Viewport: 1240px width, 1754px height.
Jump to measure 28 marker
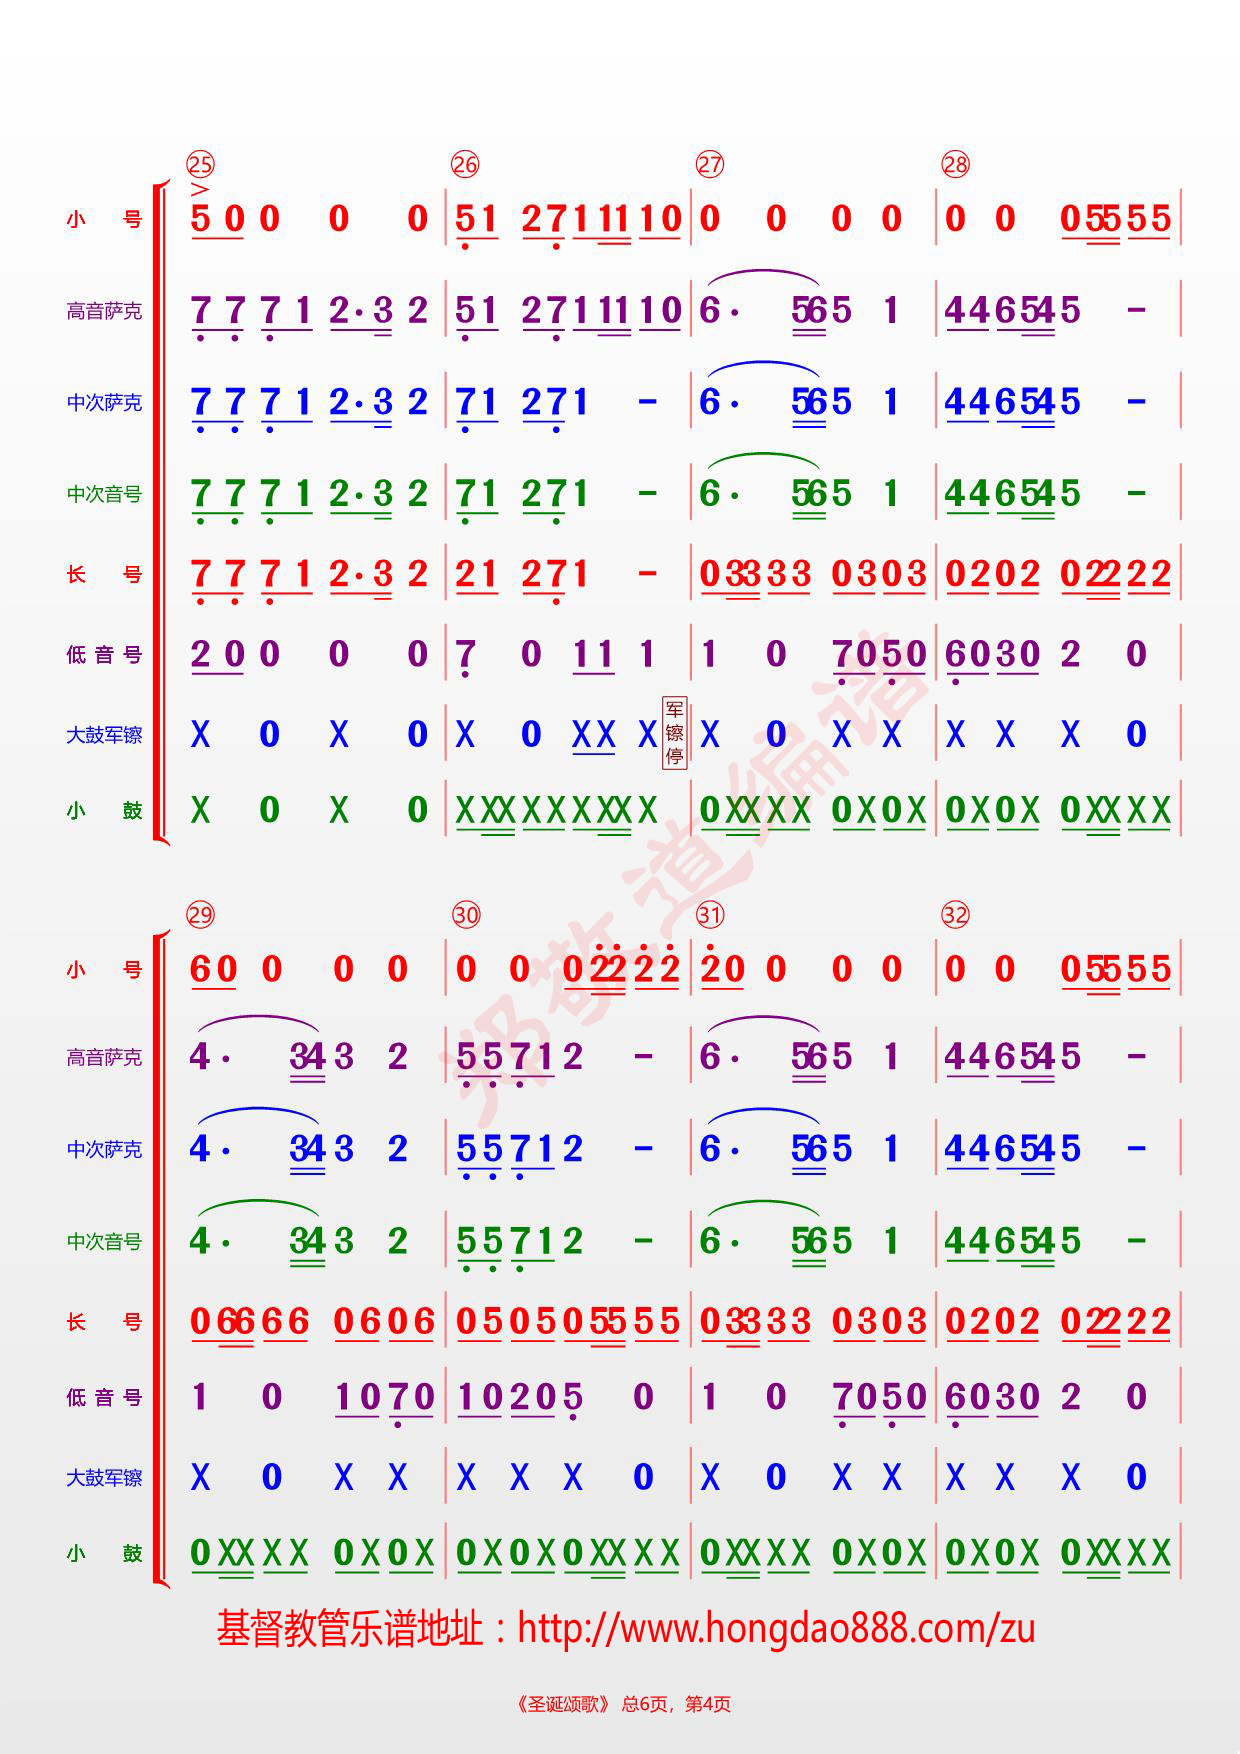(955, 165)
